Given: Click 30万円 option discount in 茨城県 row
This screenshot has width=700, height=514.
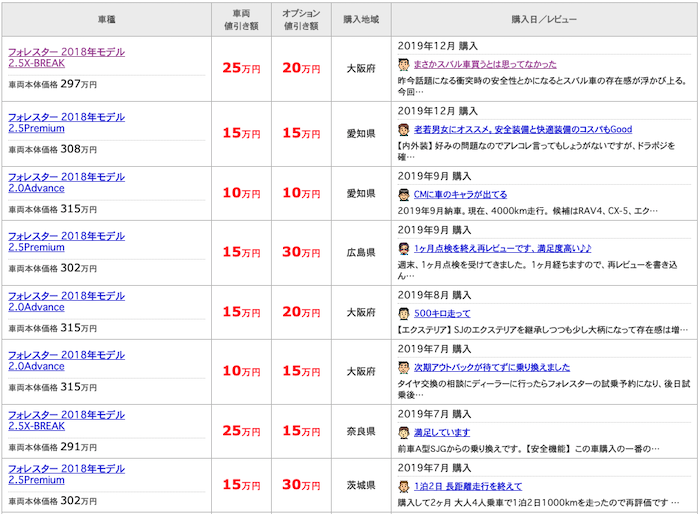Looking at the screenshot, I should (x=301, y=485).
